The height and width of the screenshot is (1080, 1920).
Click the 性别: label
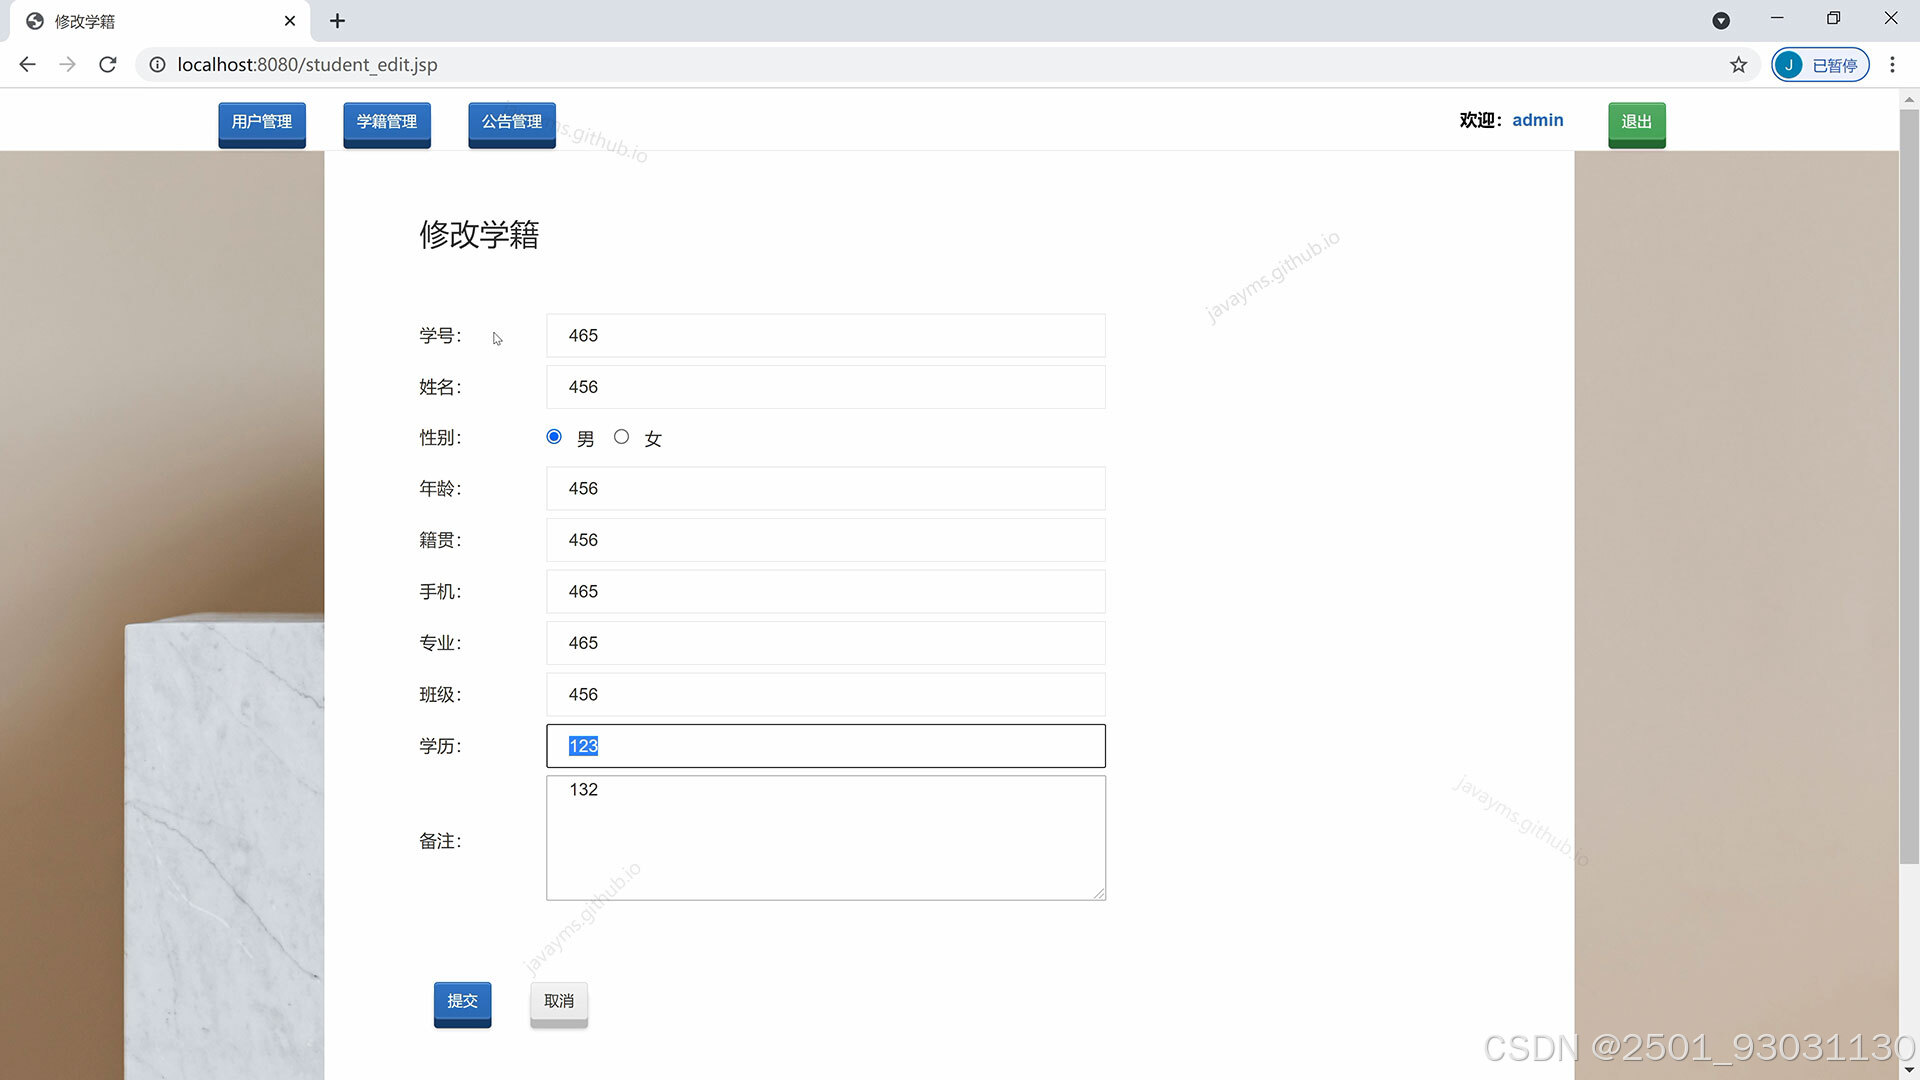440,438
